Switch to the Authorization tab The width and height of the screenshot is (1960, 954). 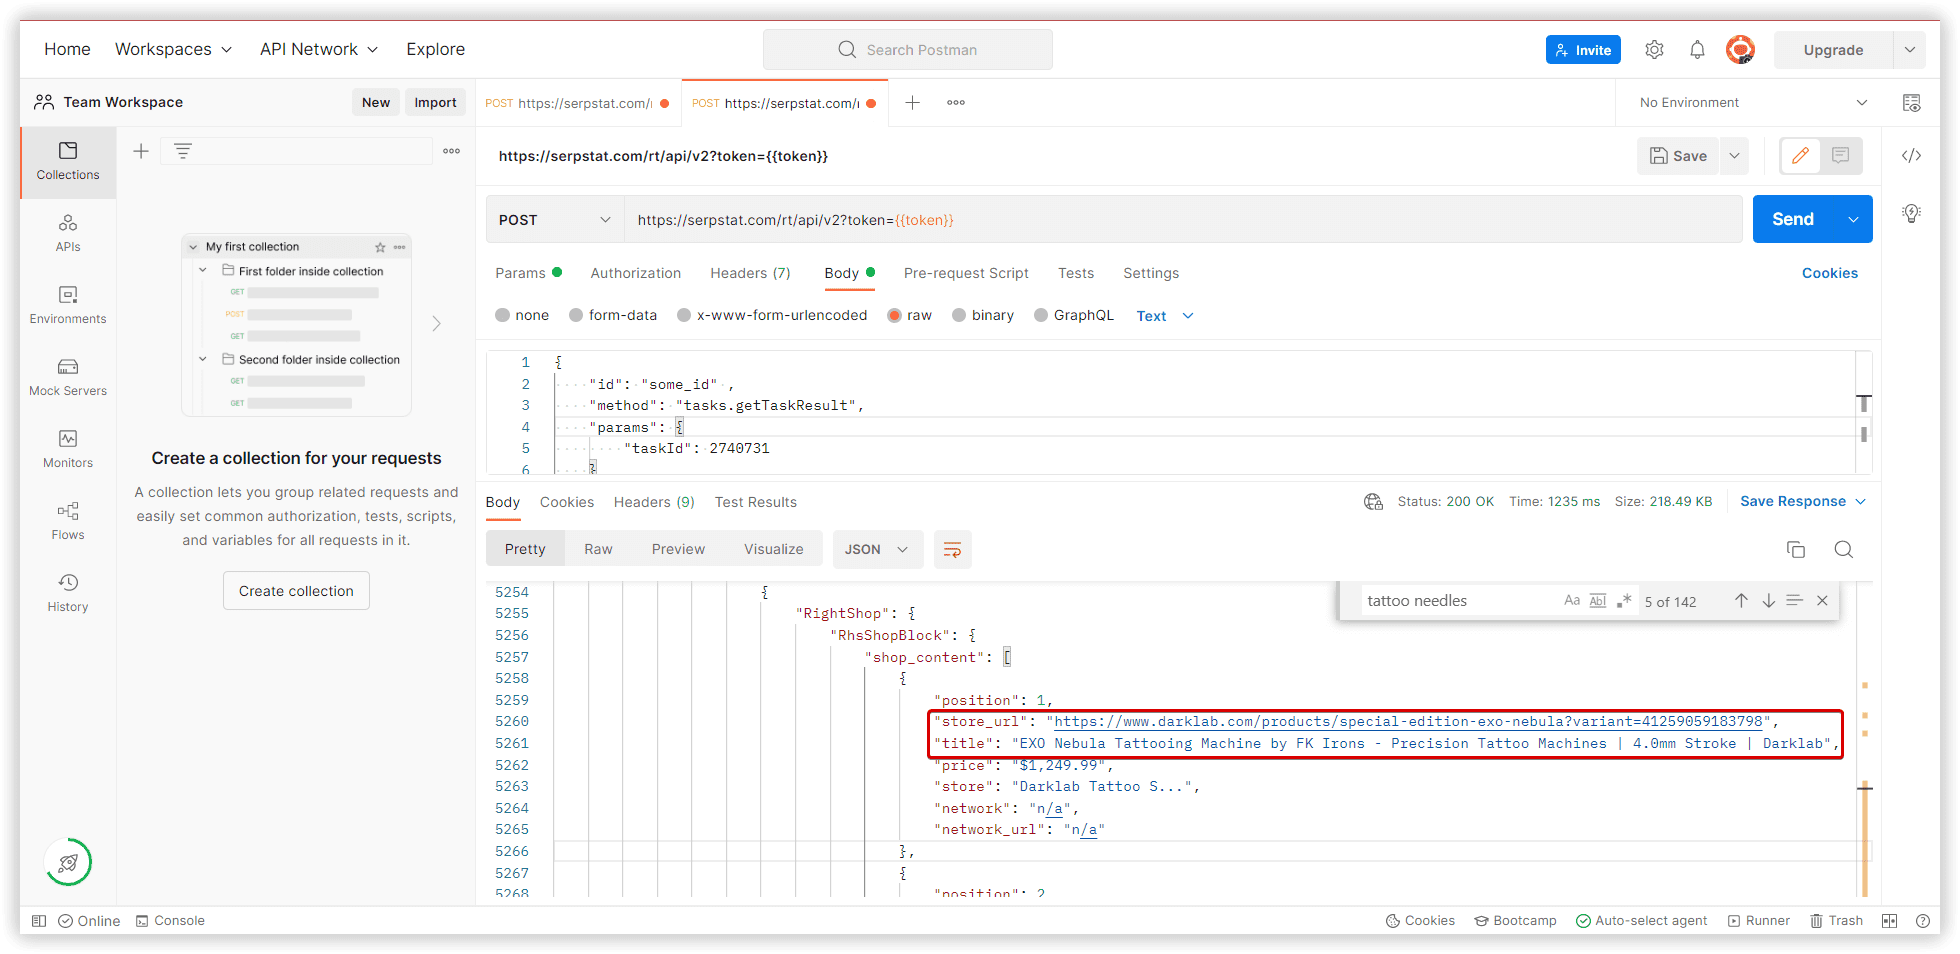(635, 273)
